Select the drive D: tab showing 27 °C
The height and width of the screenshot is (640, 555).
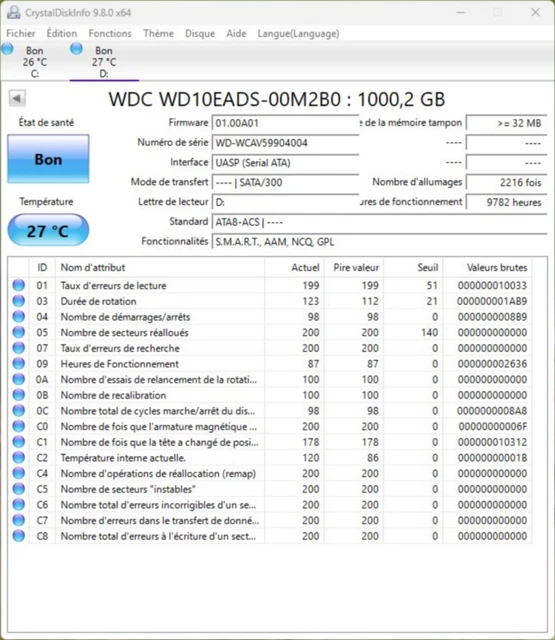pos(104,62)
